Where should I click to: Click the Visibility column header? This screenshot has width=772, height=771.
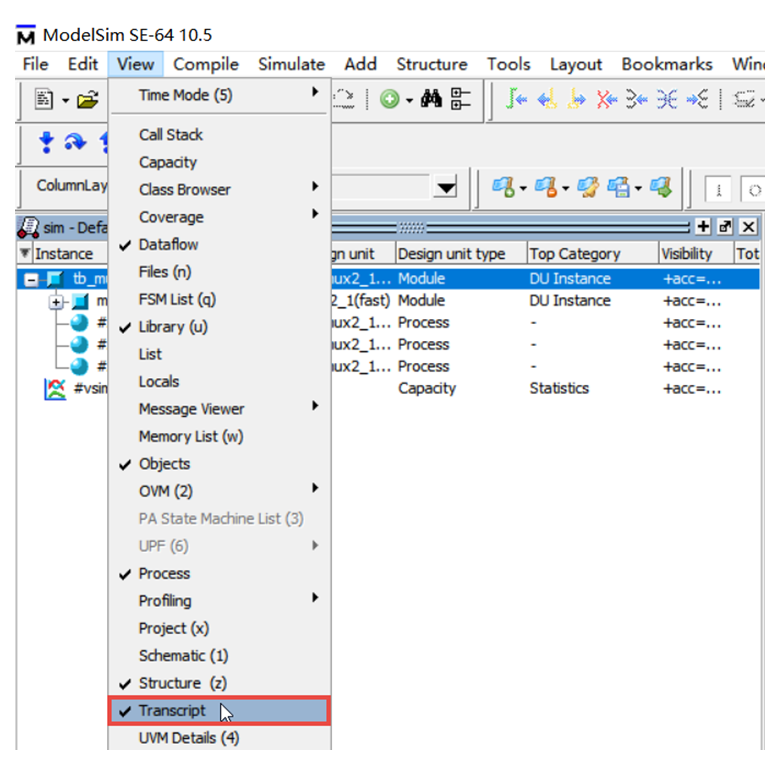pos(696,254)
